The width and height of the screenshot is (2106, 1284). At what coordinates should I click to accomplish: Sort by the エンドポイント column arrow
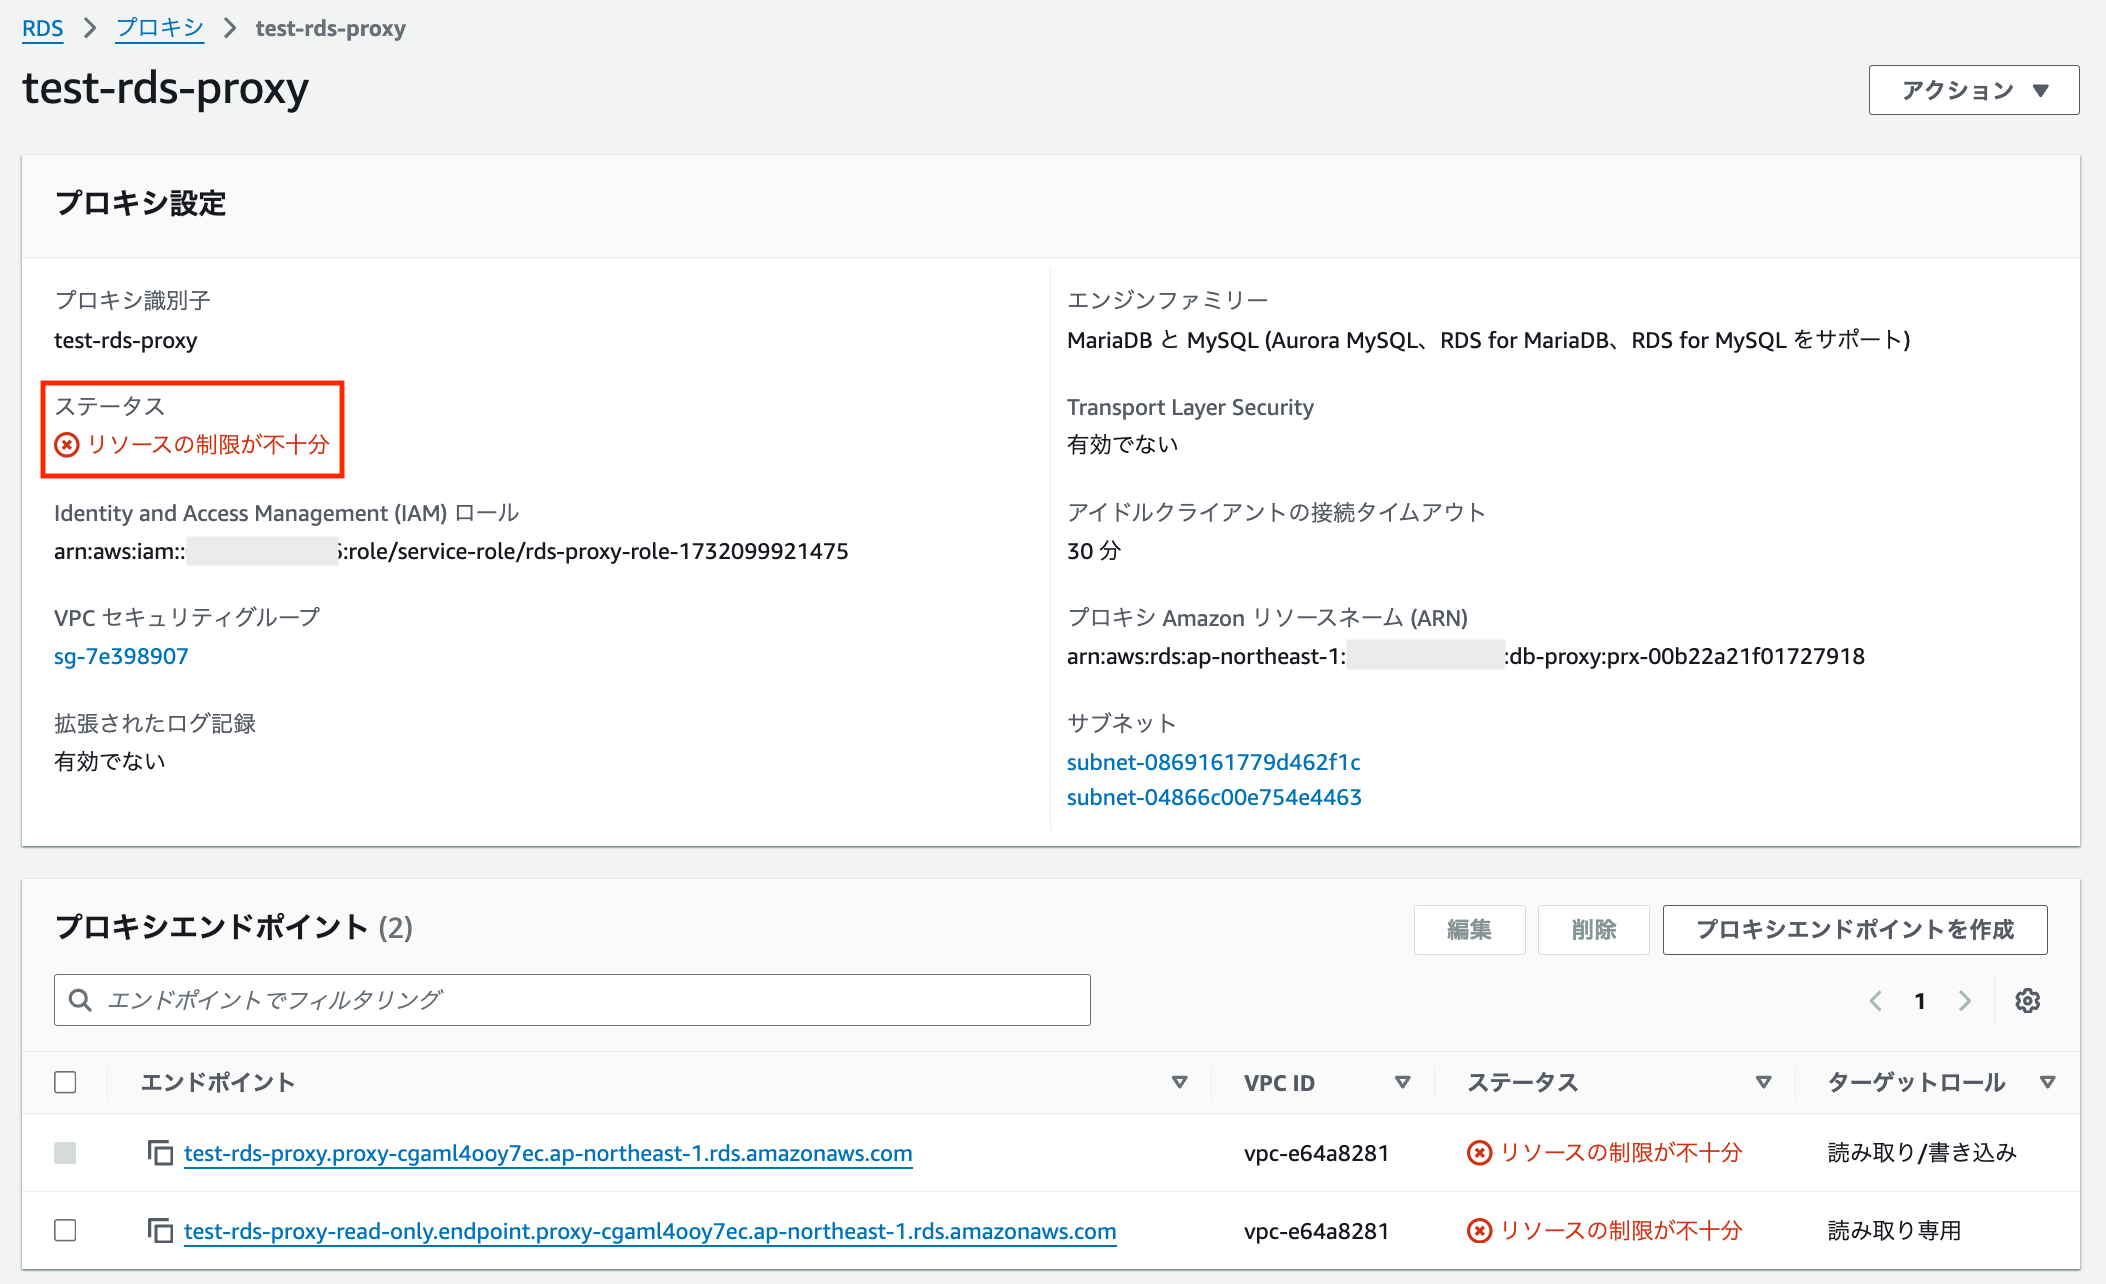click(1179, 1082)
